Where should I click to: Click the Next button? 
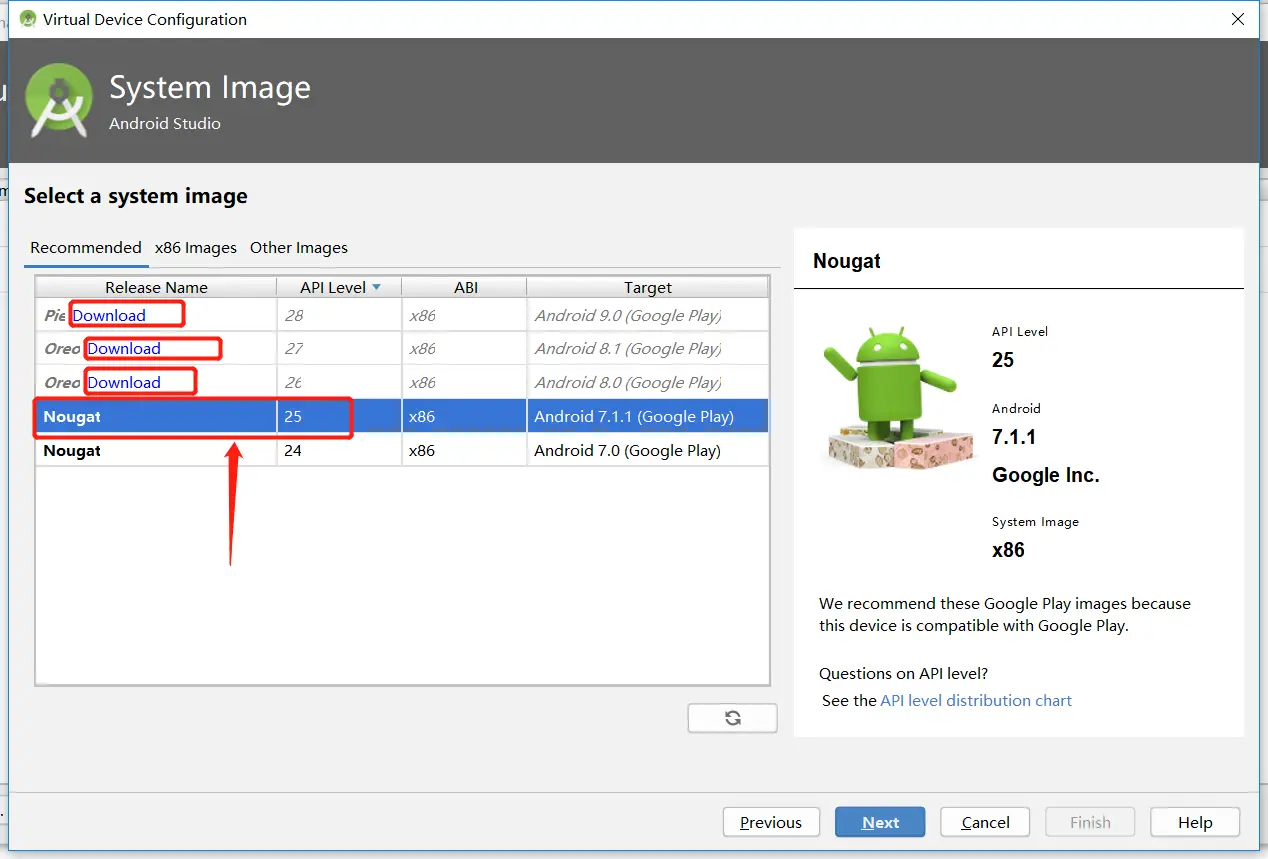(x=880, y=822)
